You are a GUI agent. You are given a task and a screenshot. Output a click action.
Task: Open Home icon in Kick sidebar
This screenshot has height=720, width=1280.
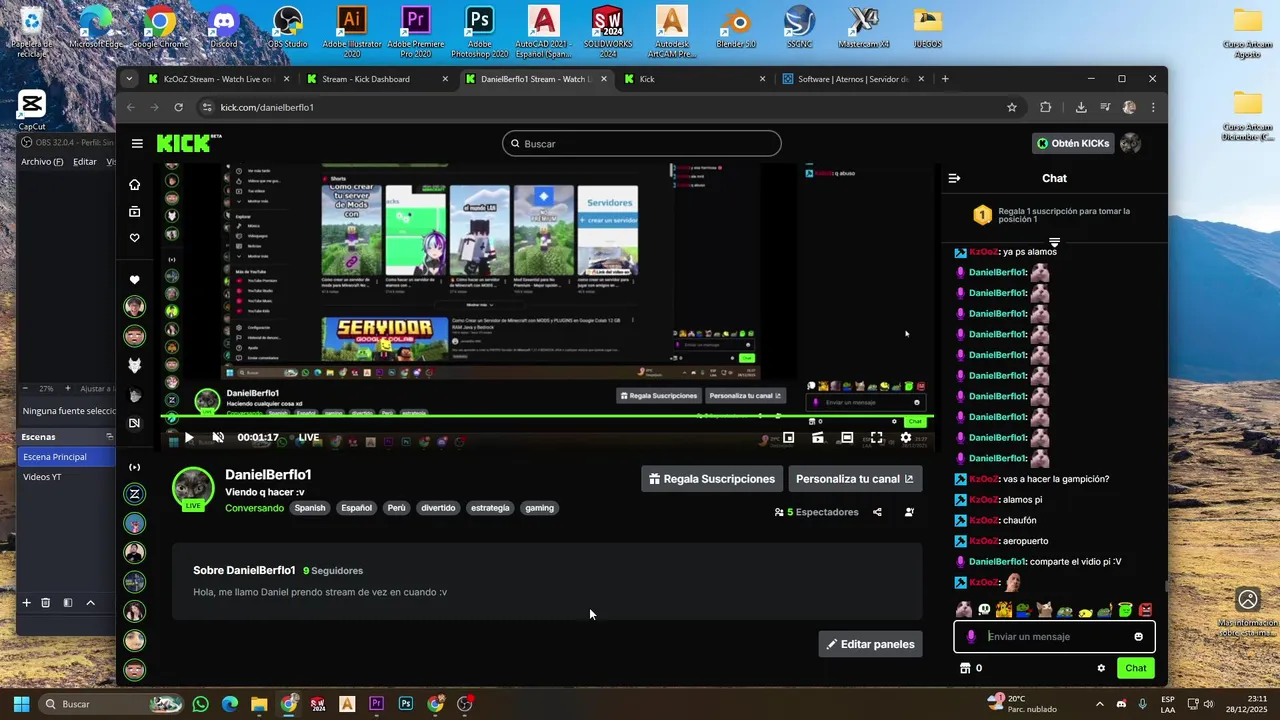click(x=135, y=185)
